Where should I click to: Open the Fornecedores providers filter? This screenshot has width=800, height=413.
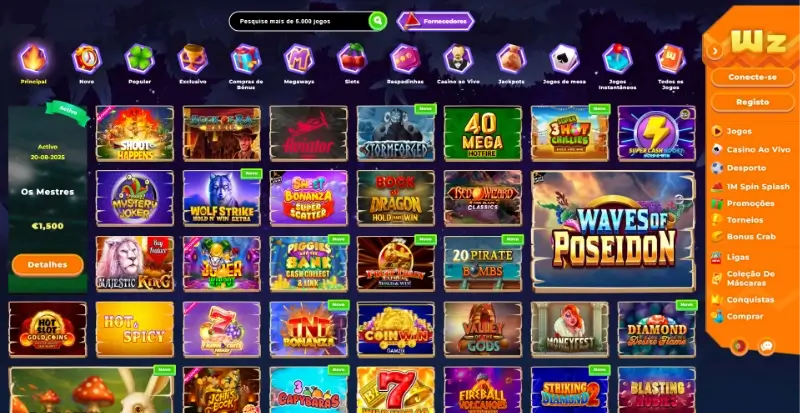(x=435, y=21)
